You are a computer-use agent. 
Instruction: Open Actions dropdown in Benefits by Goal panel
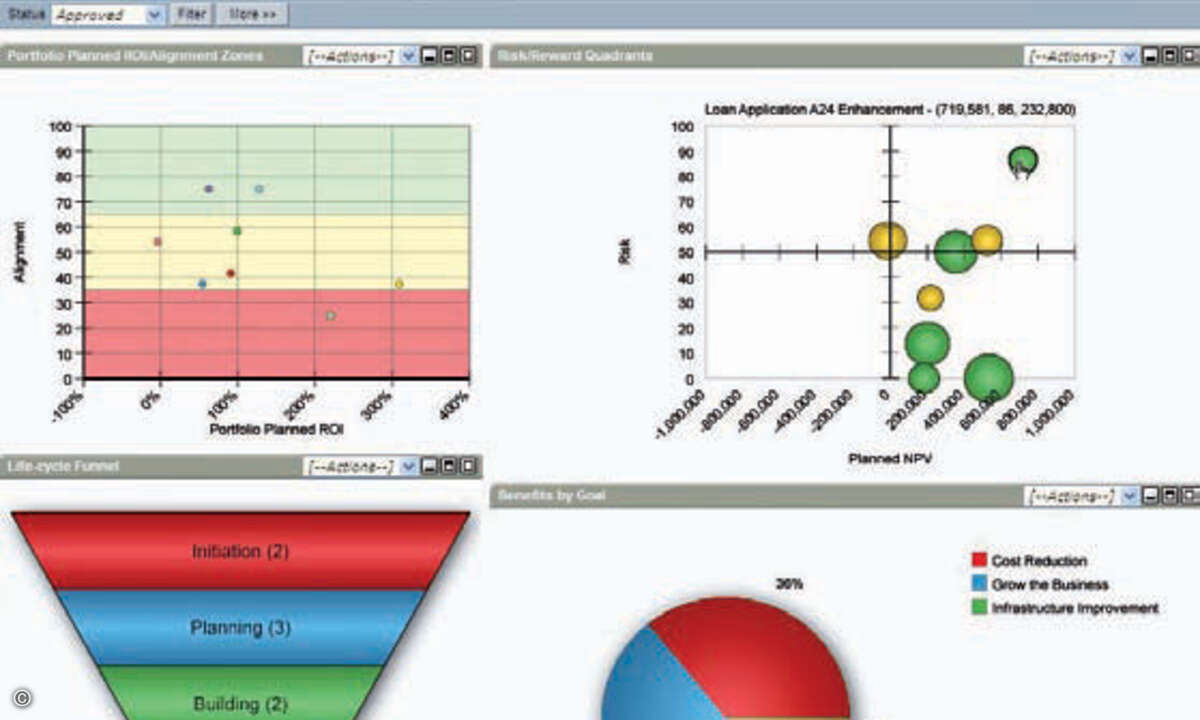click(1082, 496)
